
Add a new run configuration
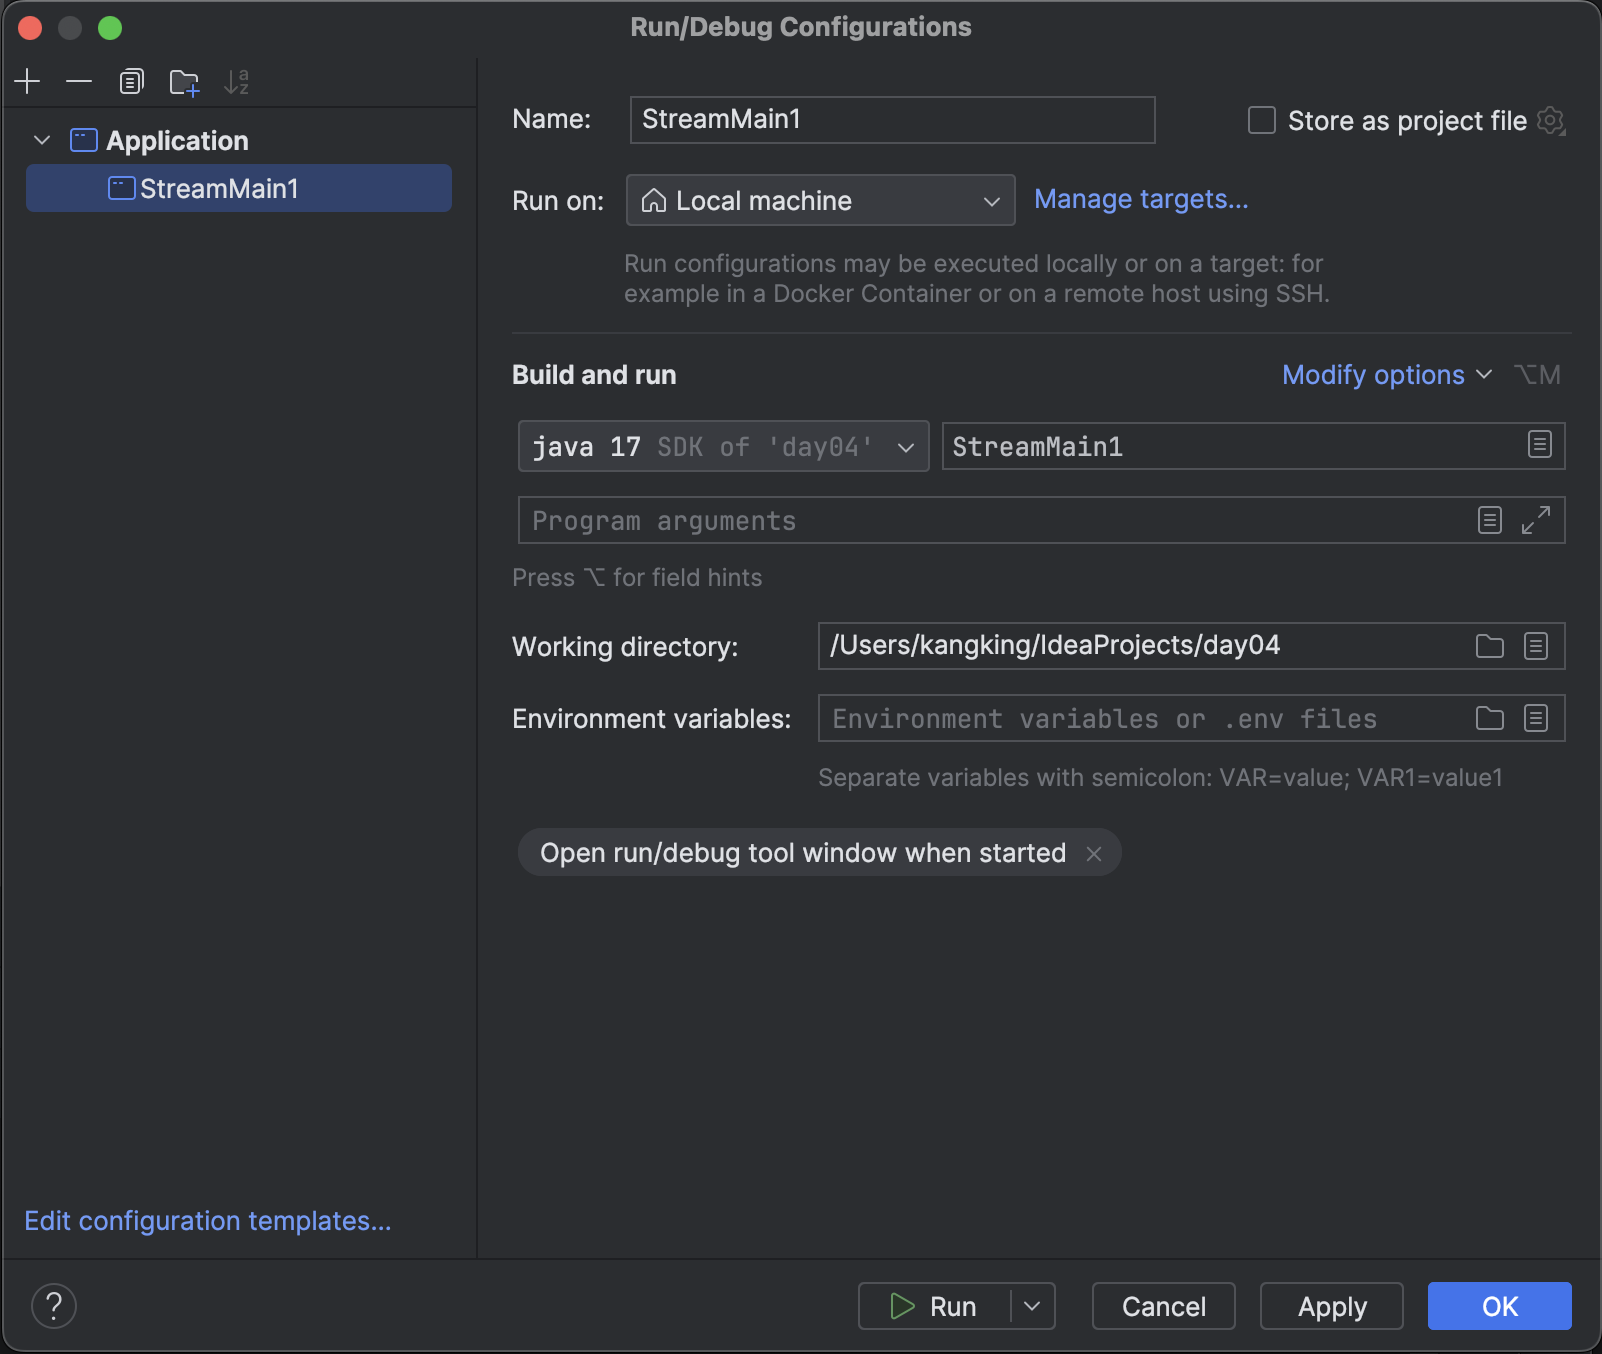28,81
